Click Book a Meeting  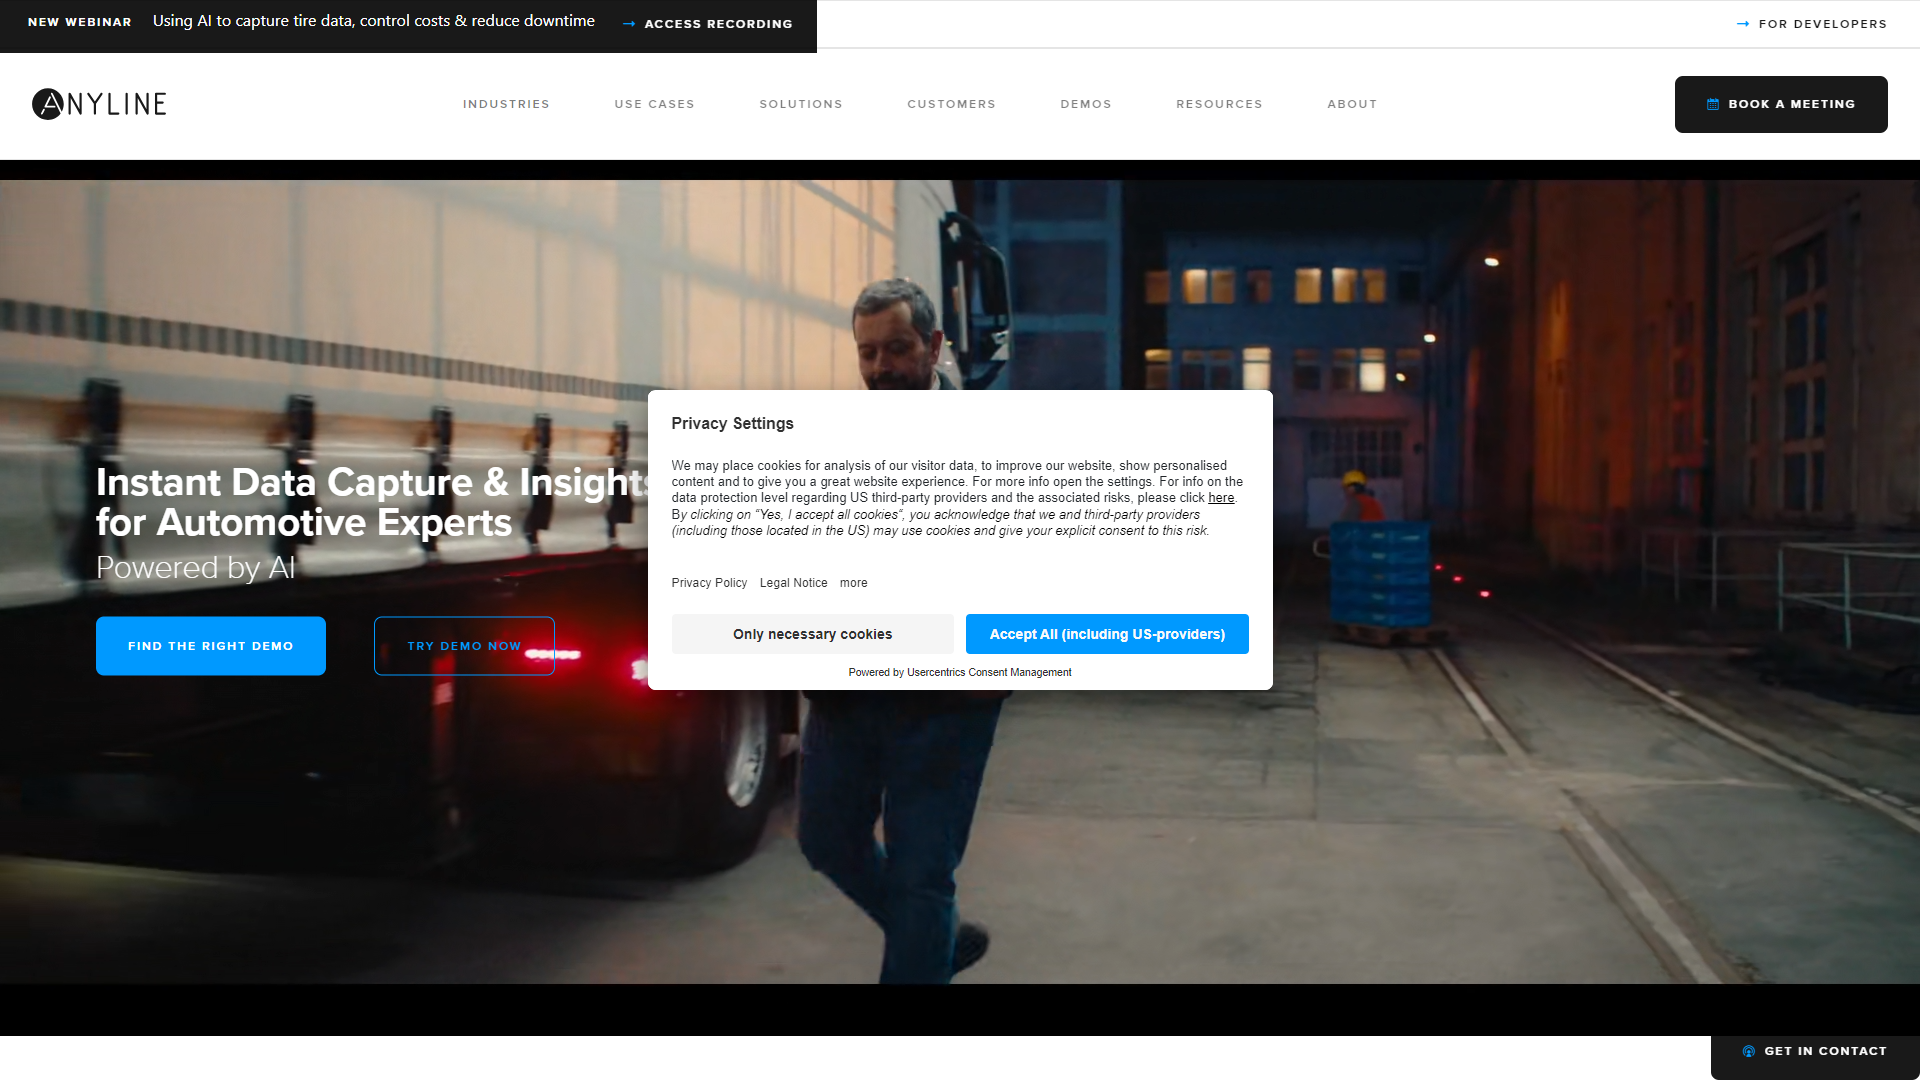point(1781,103)
